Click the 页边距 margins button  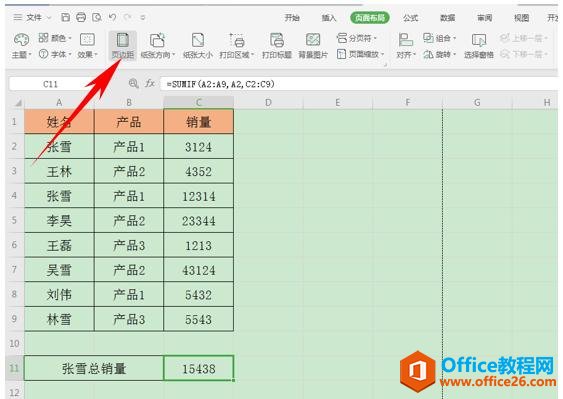(x=122, y=46)
